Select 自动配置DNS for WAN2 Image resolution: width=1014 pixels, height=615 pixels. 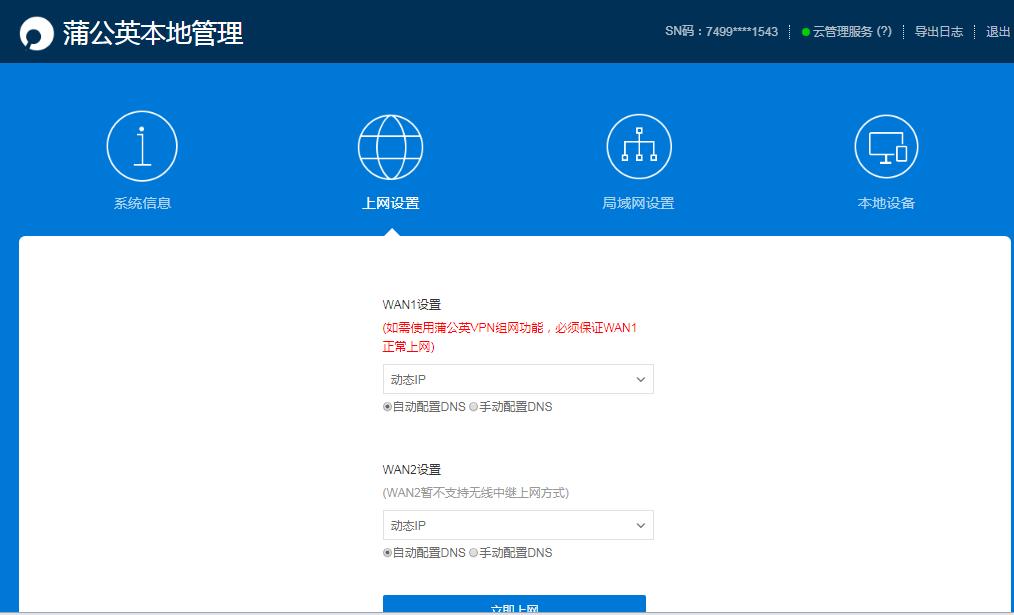tap(384, 553)
